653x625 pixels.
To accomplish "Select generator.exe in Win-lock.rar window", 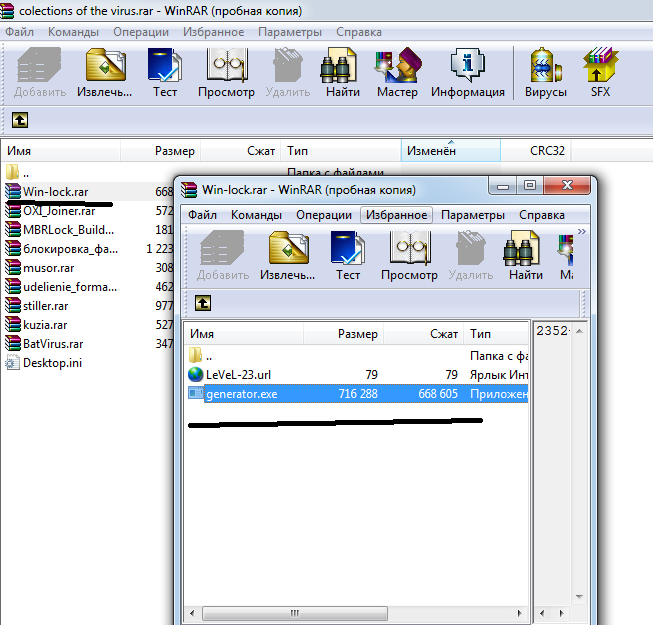I will pyautogui.click(x=357, y=393).
